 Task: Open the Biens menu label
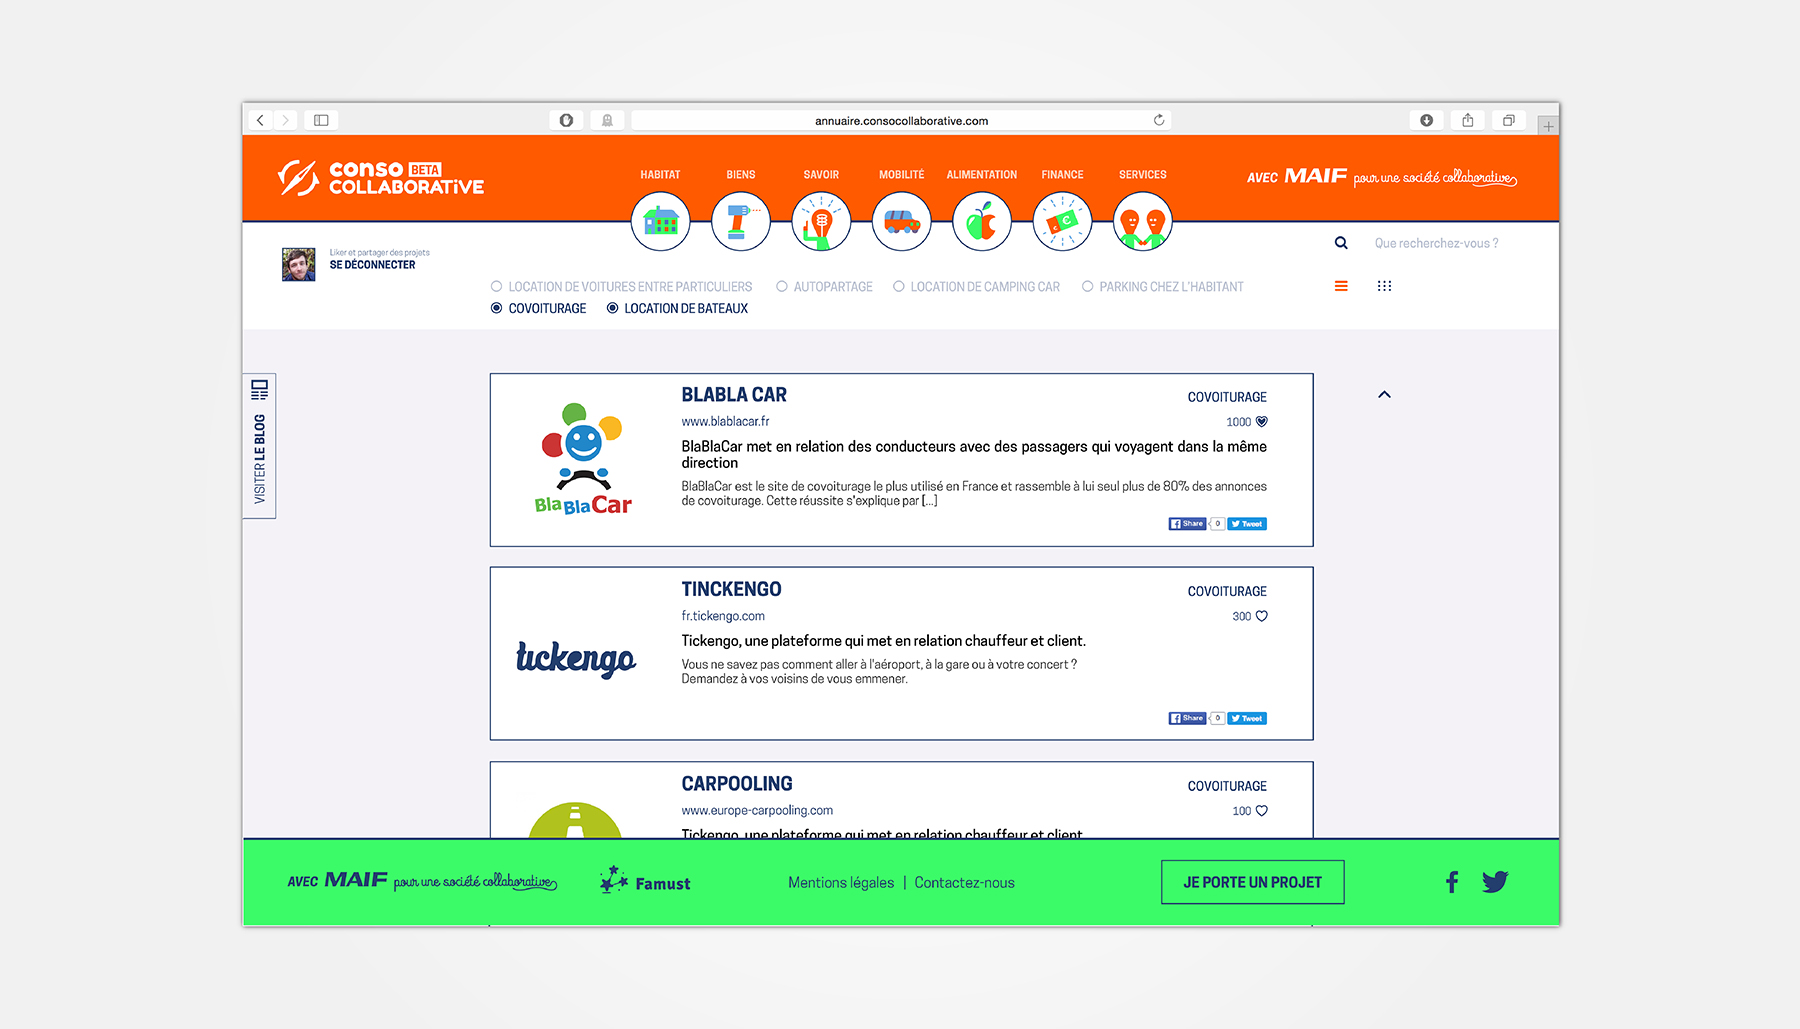pos(741,175)
